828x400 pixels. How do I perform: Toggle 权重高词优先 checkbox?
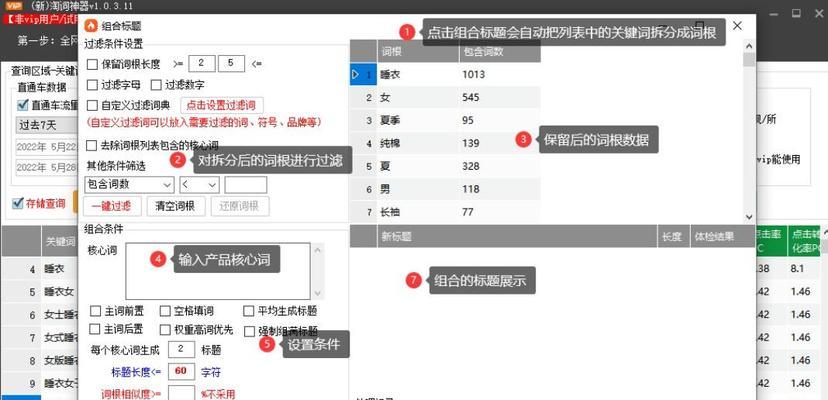165,329
